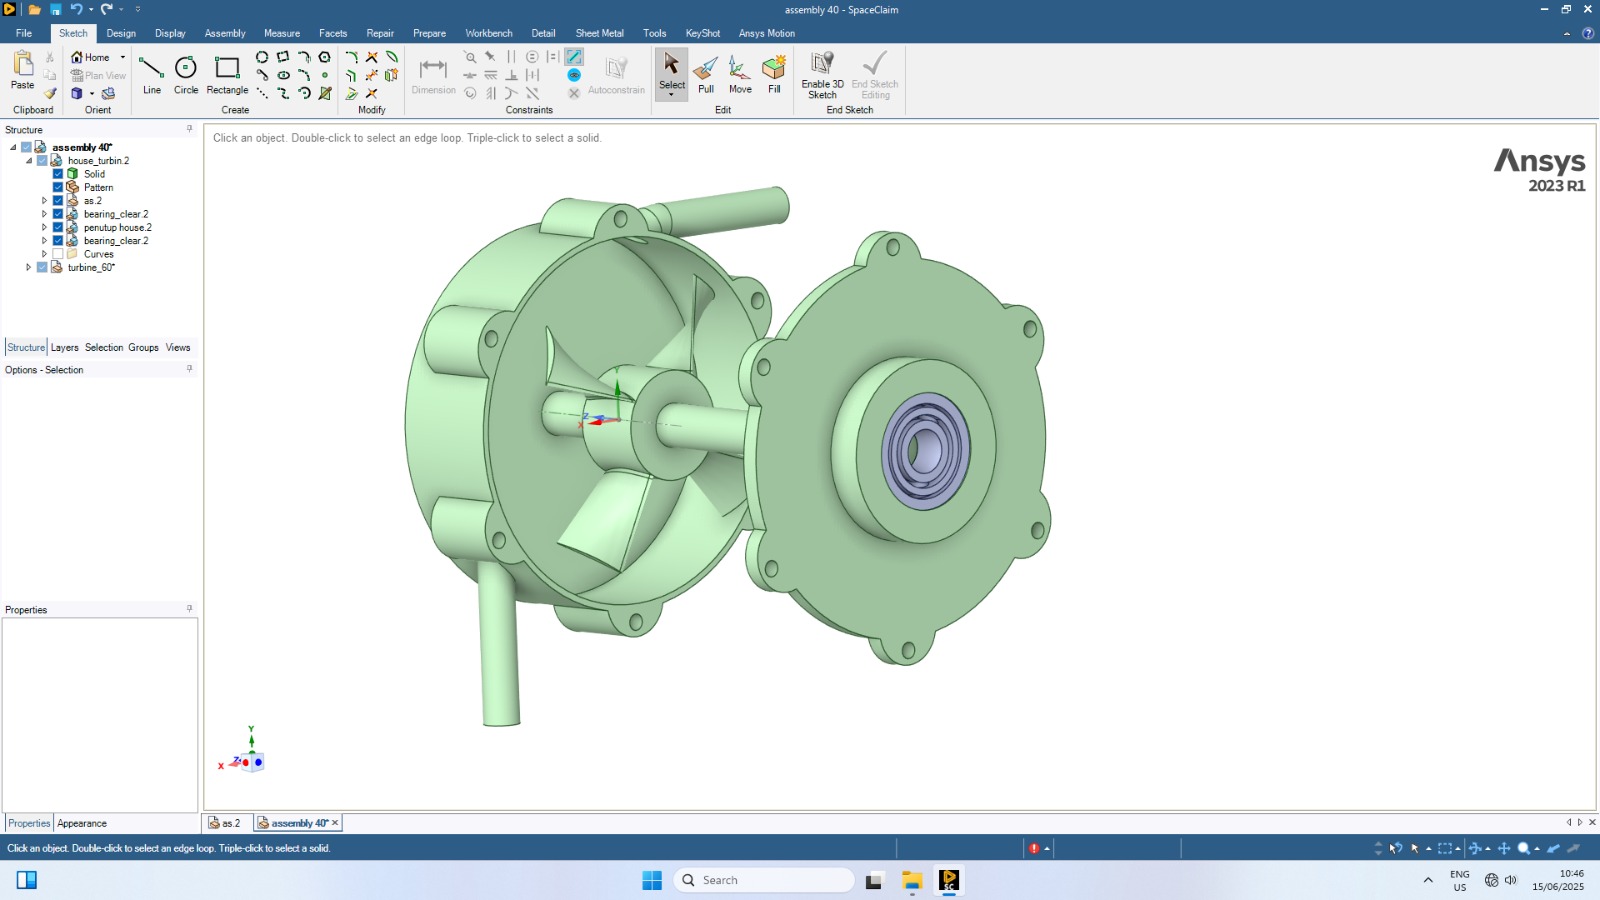Click the Windows taskbar Search box
This screenshot has height=900, width=1600.
[x=765, y=880]
